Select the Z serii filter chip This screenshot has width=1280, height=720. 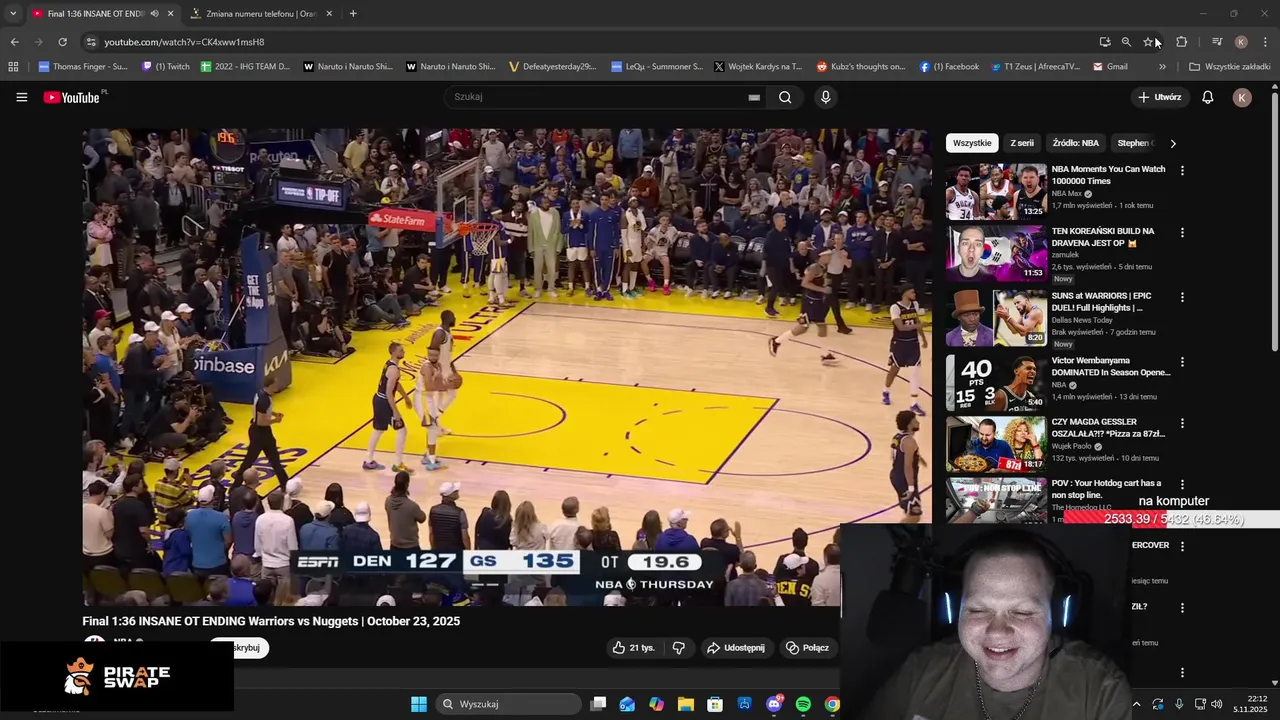(x=1022, y=143)
